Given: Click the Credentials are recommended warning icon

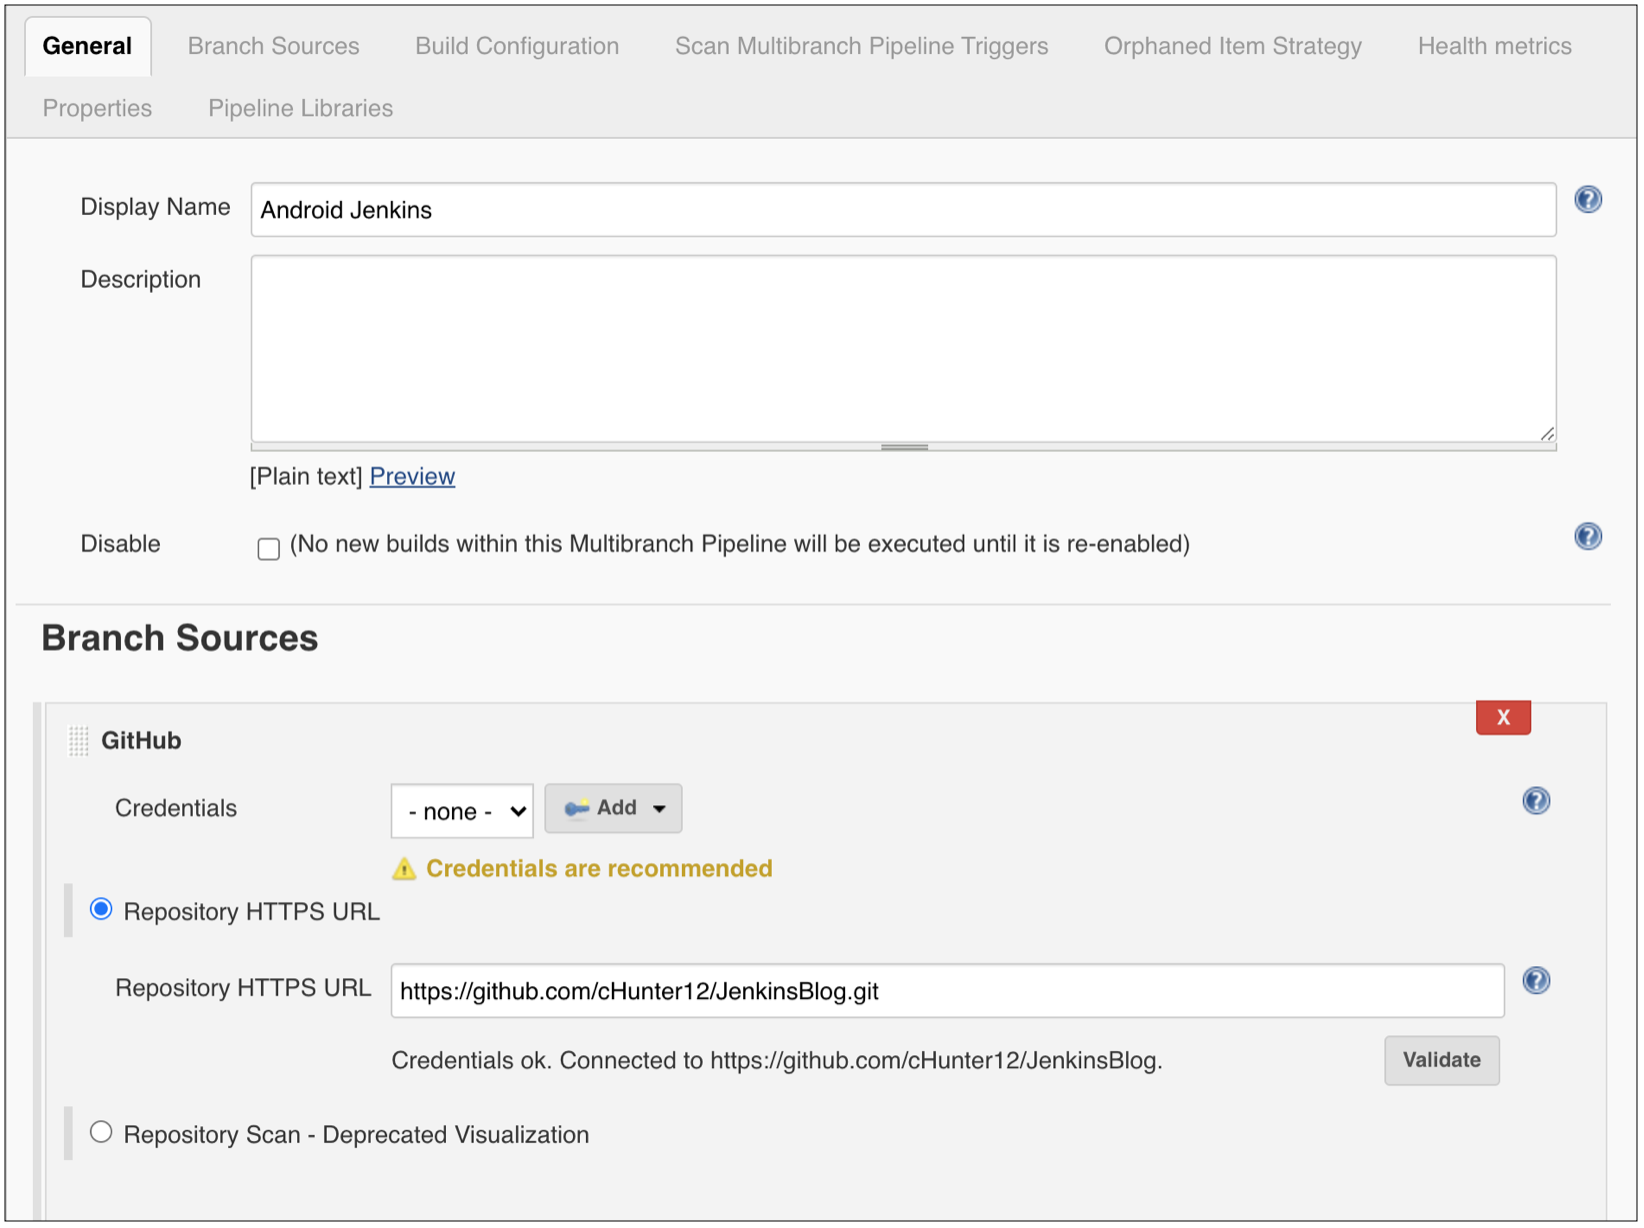Looking at the screenshot, I should (404, 869).
